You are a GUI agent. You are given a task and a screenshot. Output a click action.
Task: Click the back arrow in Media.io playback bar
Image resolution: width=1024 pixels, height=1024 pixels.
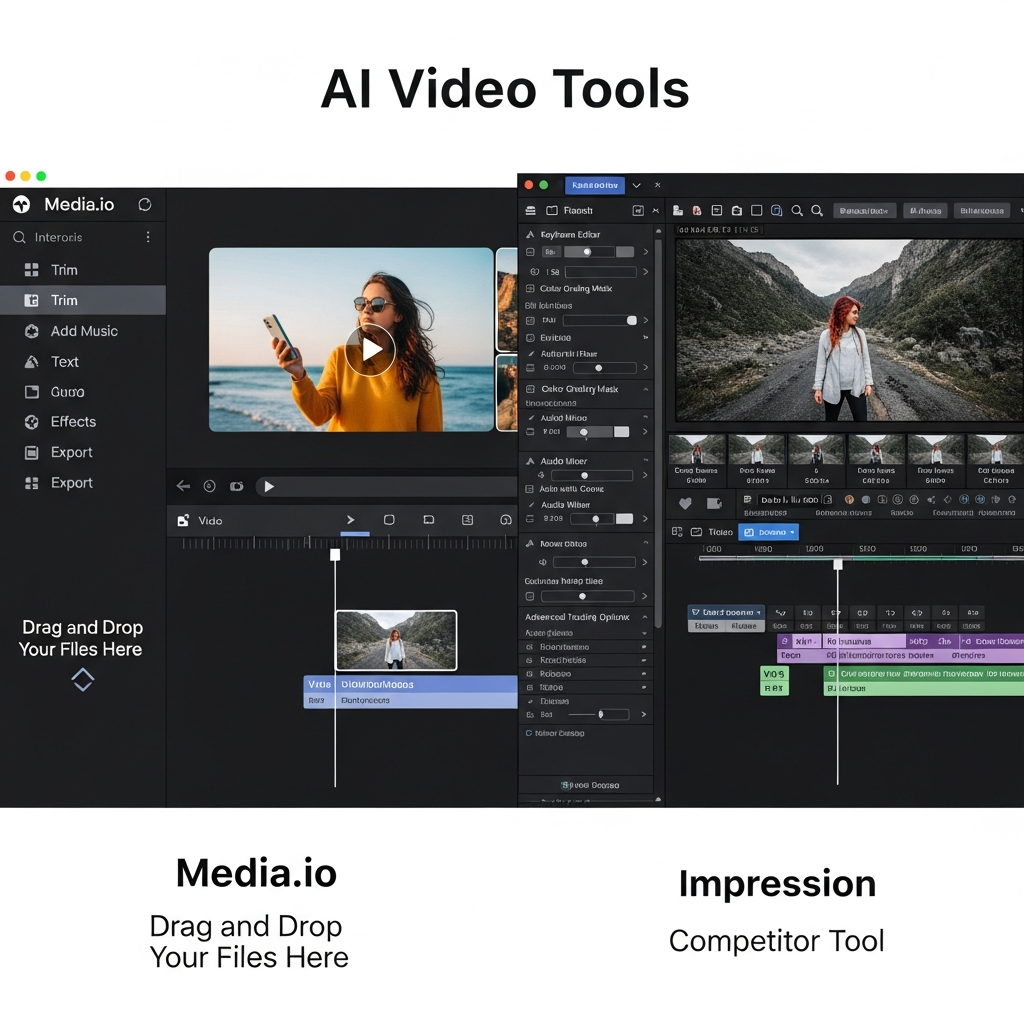184,486
